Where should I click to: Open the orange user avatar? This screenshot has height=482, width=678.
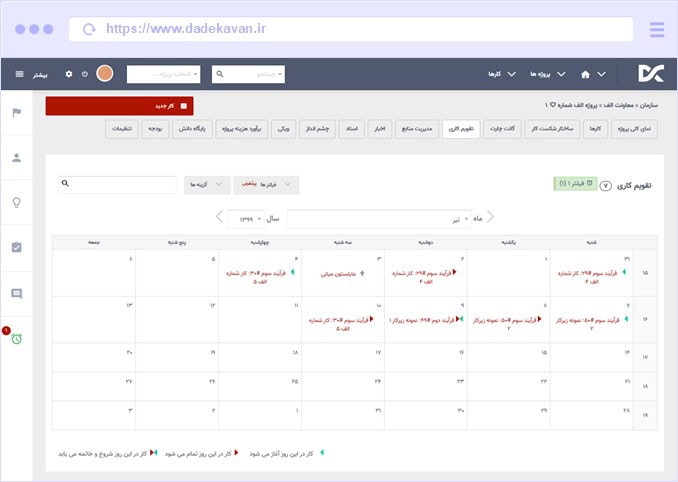pyautogui.click(x=105, y=73)
